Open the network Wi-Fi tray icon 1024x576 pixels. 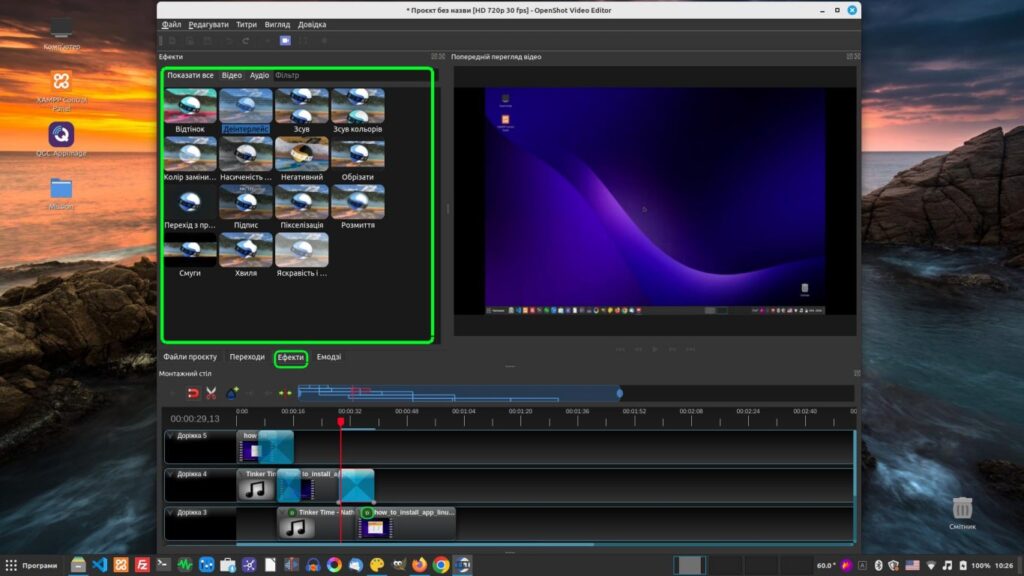point(931,566)
